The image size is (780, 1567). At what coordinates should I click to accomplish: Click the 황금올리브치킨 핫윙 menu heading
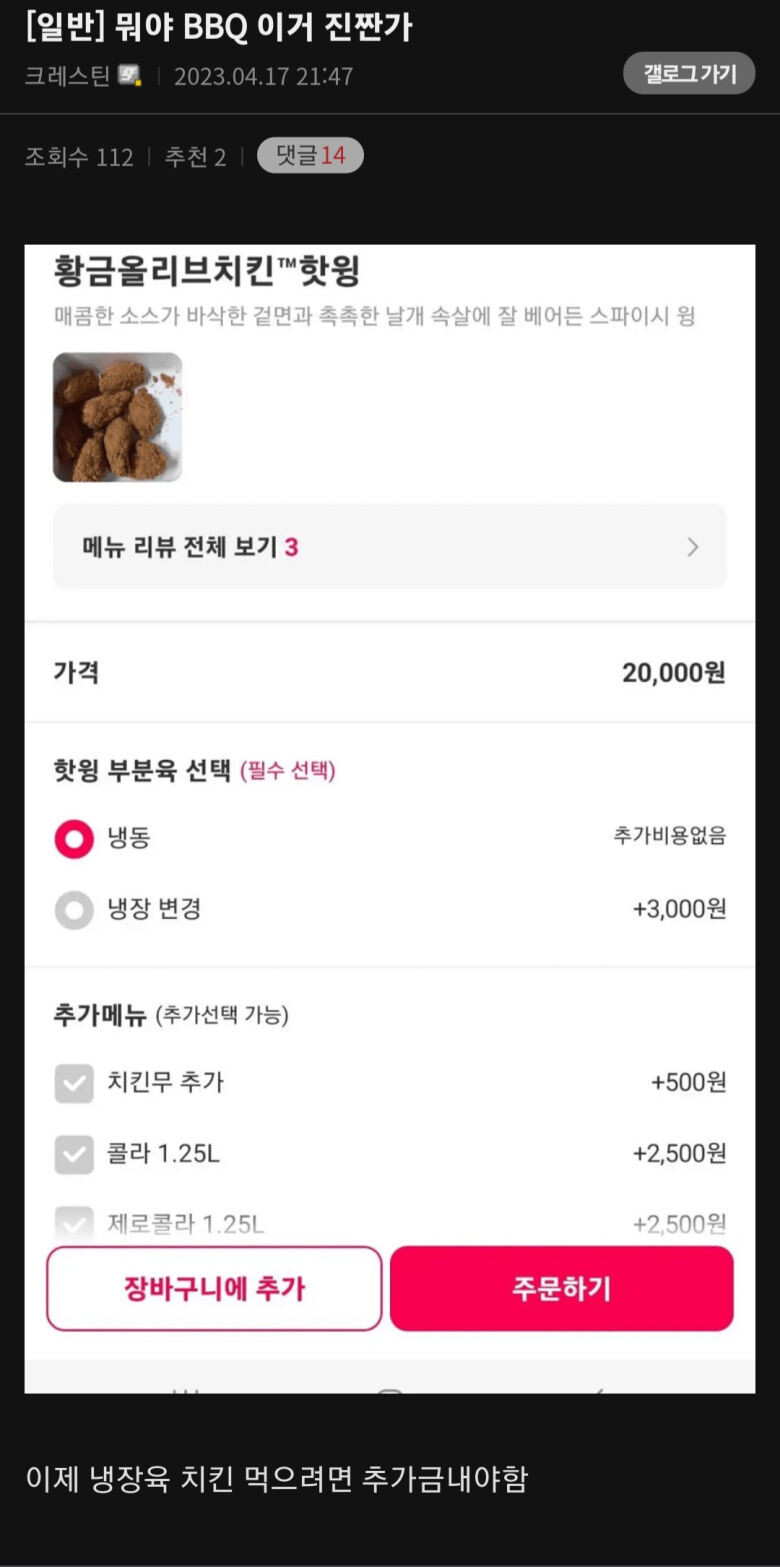(207, 271)
